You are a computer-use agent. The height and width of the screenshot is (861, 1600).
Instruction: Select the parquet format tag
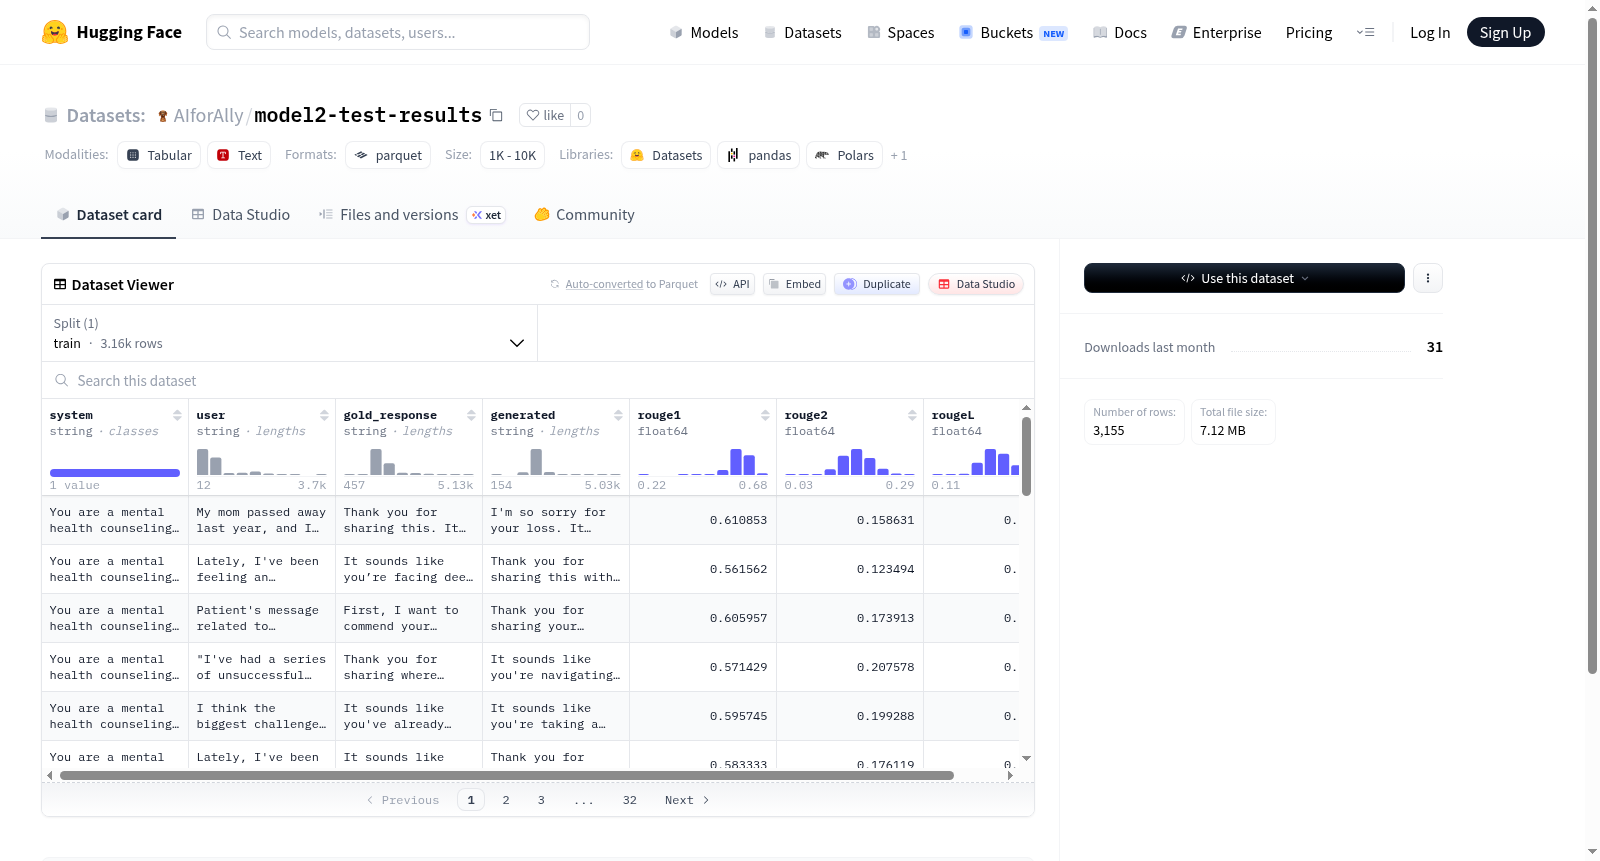point(388,155)
